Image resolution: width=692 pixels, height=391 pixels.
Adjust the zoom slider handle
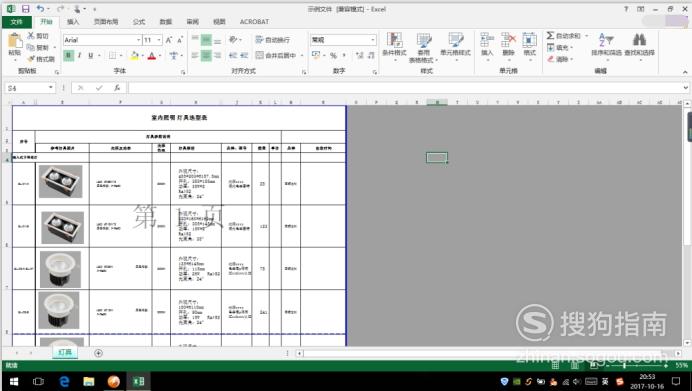[x=624, y=365]
